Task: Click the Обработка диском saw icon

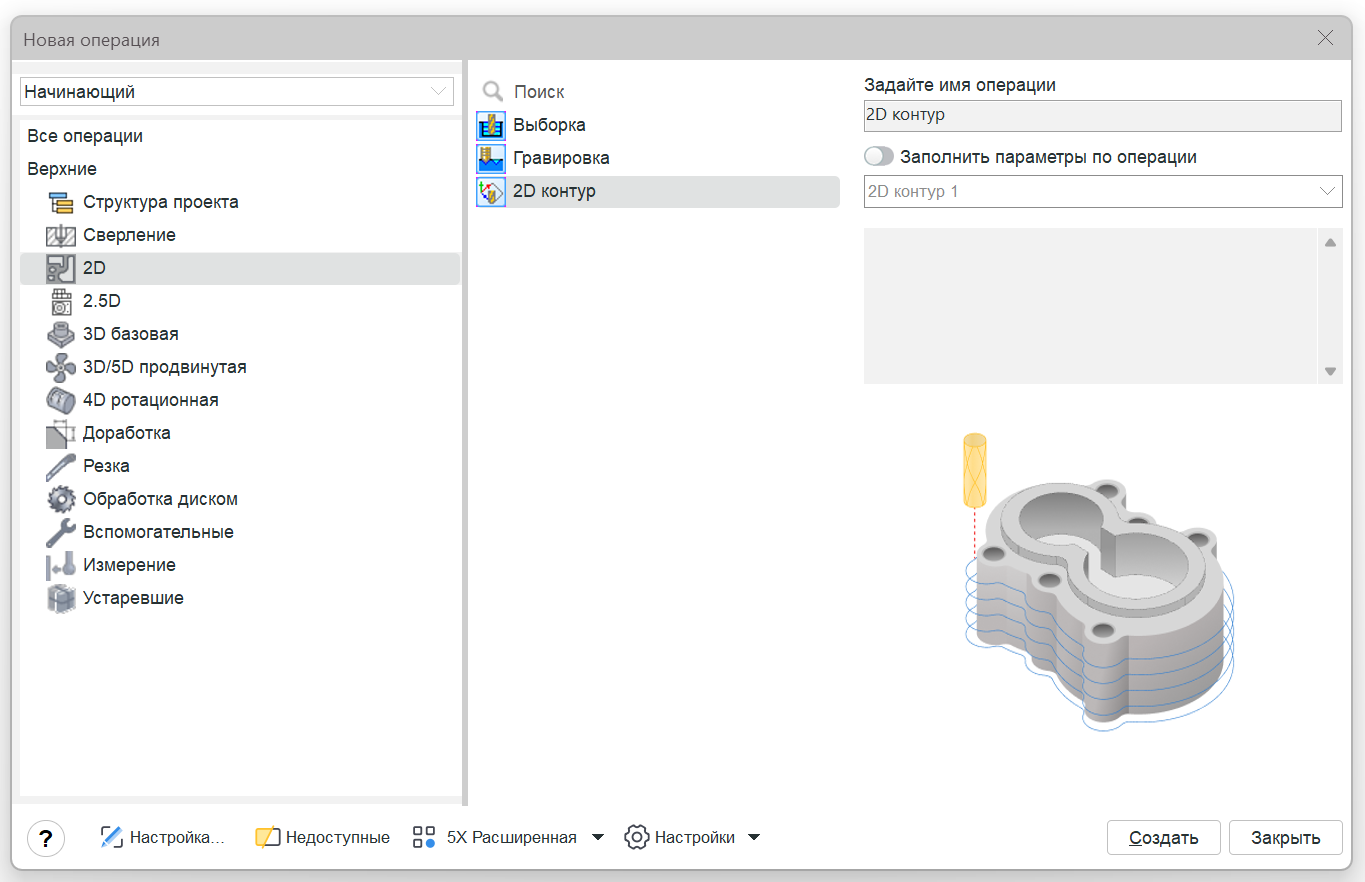Action: click(x=61, y=500)
